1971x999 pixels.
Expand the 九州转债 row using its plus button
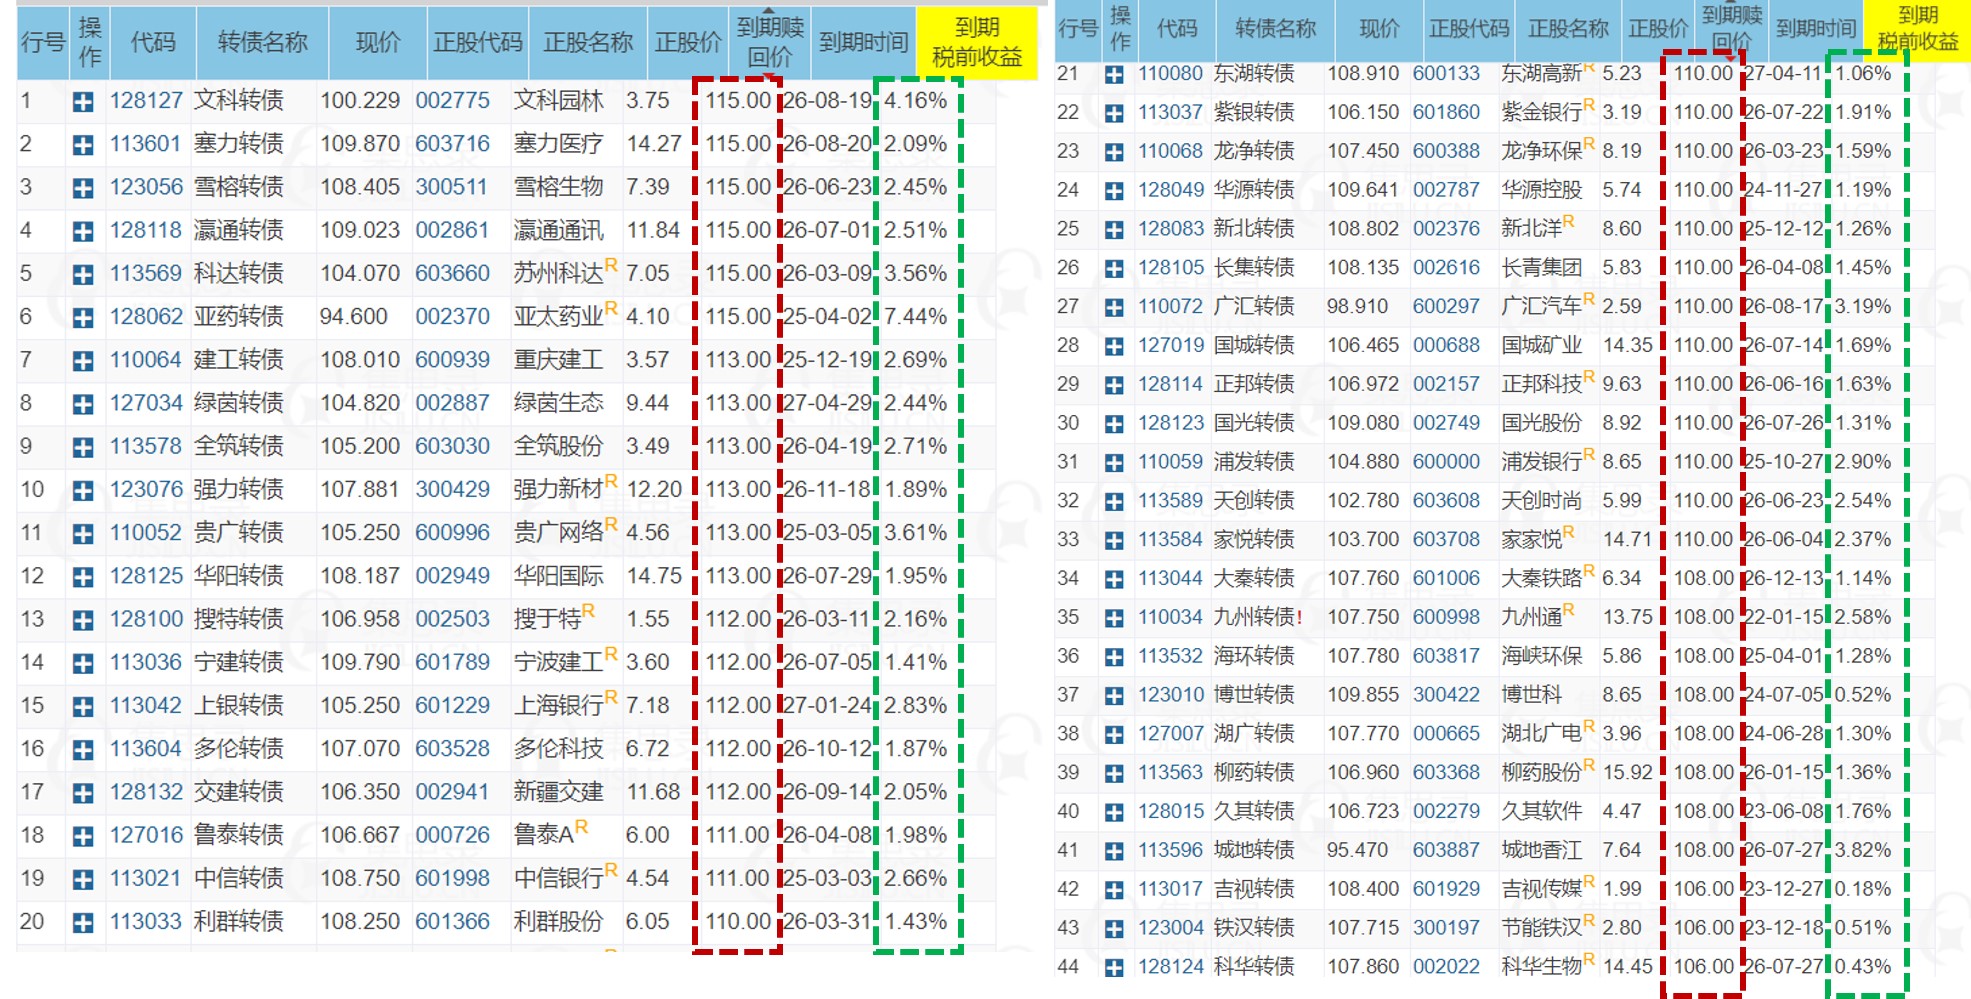click(x=1114, y=619)
